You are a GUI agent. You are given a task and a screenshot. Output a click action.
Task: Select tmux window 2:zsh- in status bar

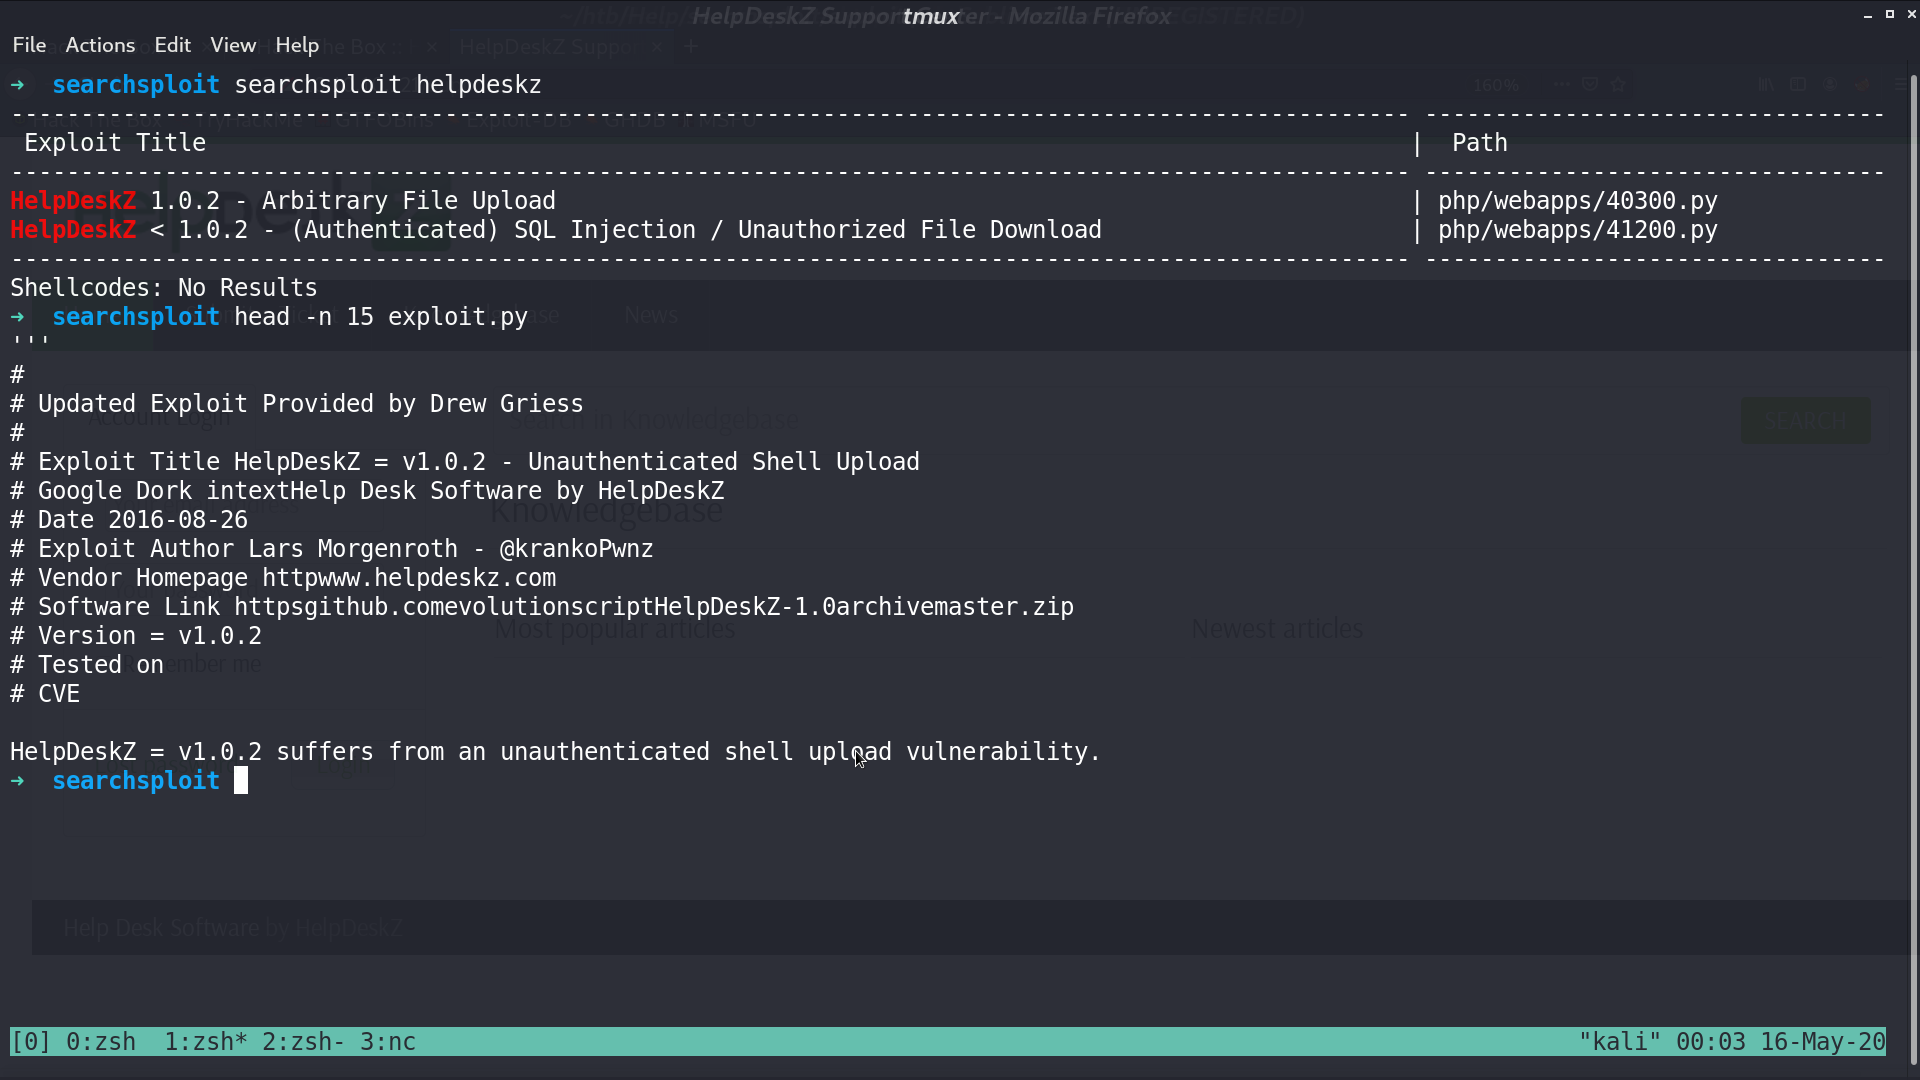click(x=303, y=1042)
